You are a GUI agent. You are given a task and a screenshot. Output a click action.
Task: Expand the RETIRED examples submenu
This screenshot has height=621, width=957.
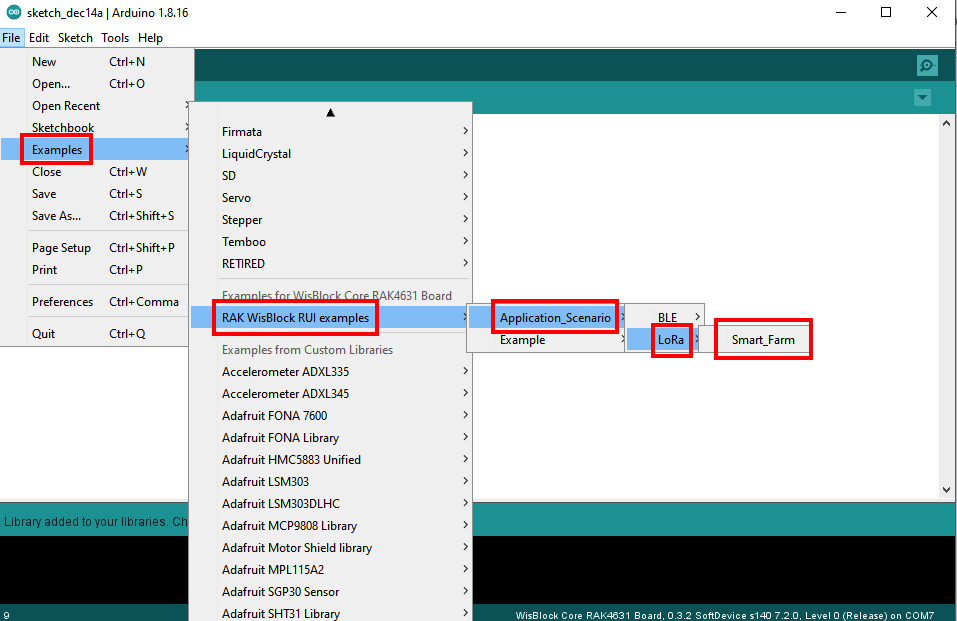pyautogui.click(x=330, y=263)
